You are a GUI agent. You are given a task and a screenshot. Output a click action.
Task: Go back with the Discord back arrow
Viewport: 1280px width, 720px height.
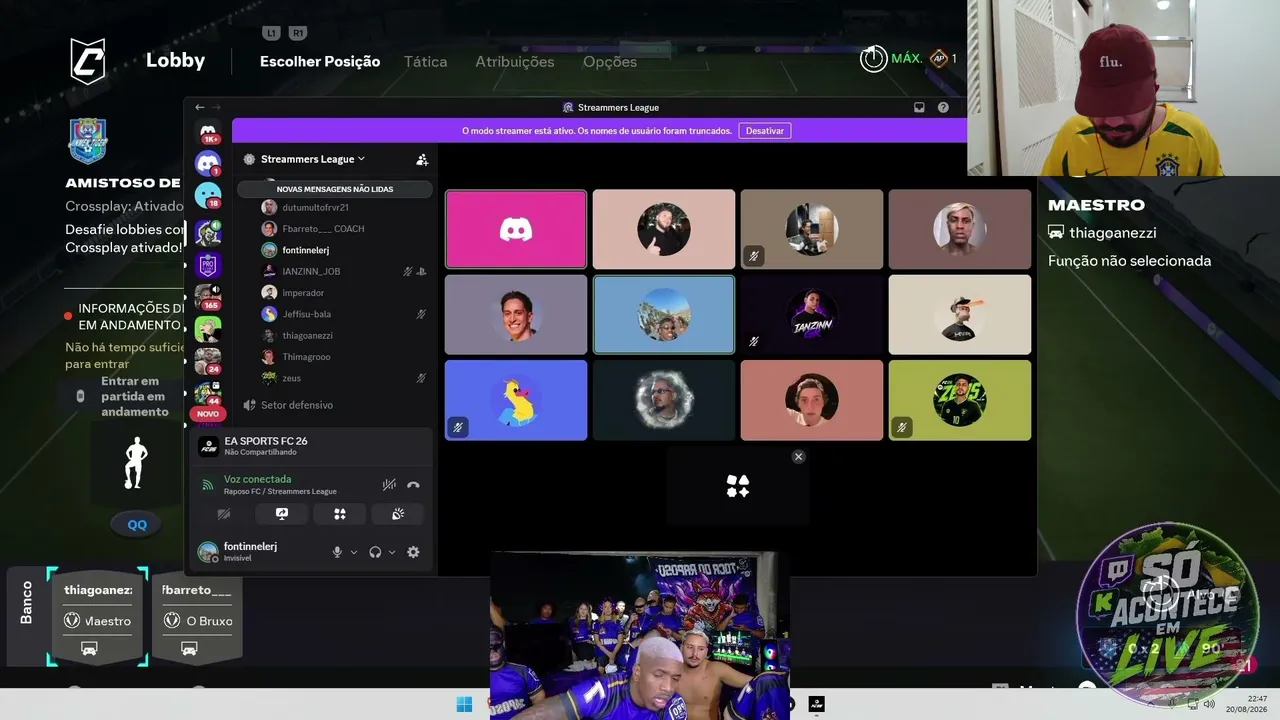200,107
